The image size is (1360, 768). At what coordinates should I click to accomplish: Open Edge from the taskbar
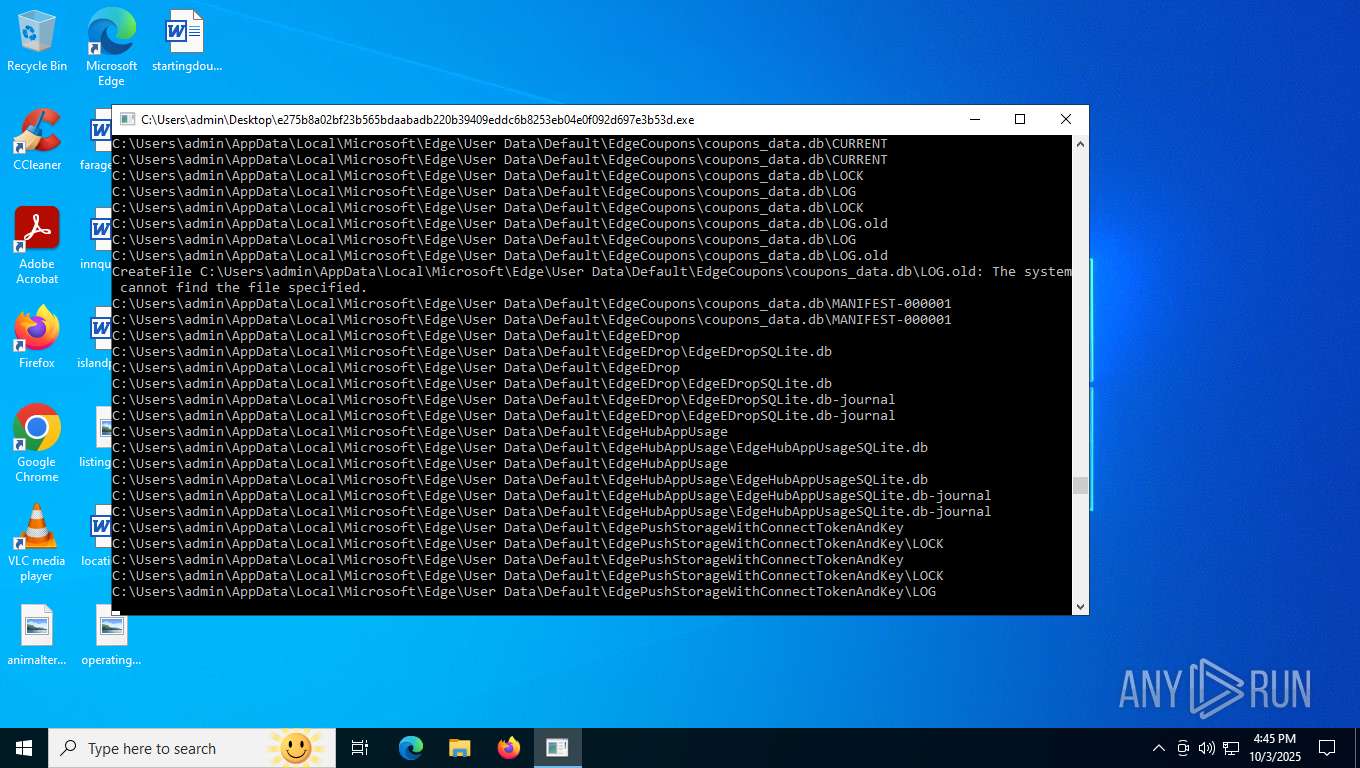tap(411, 748)
